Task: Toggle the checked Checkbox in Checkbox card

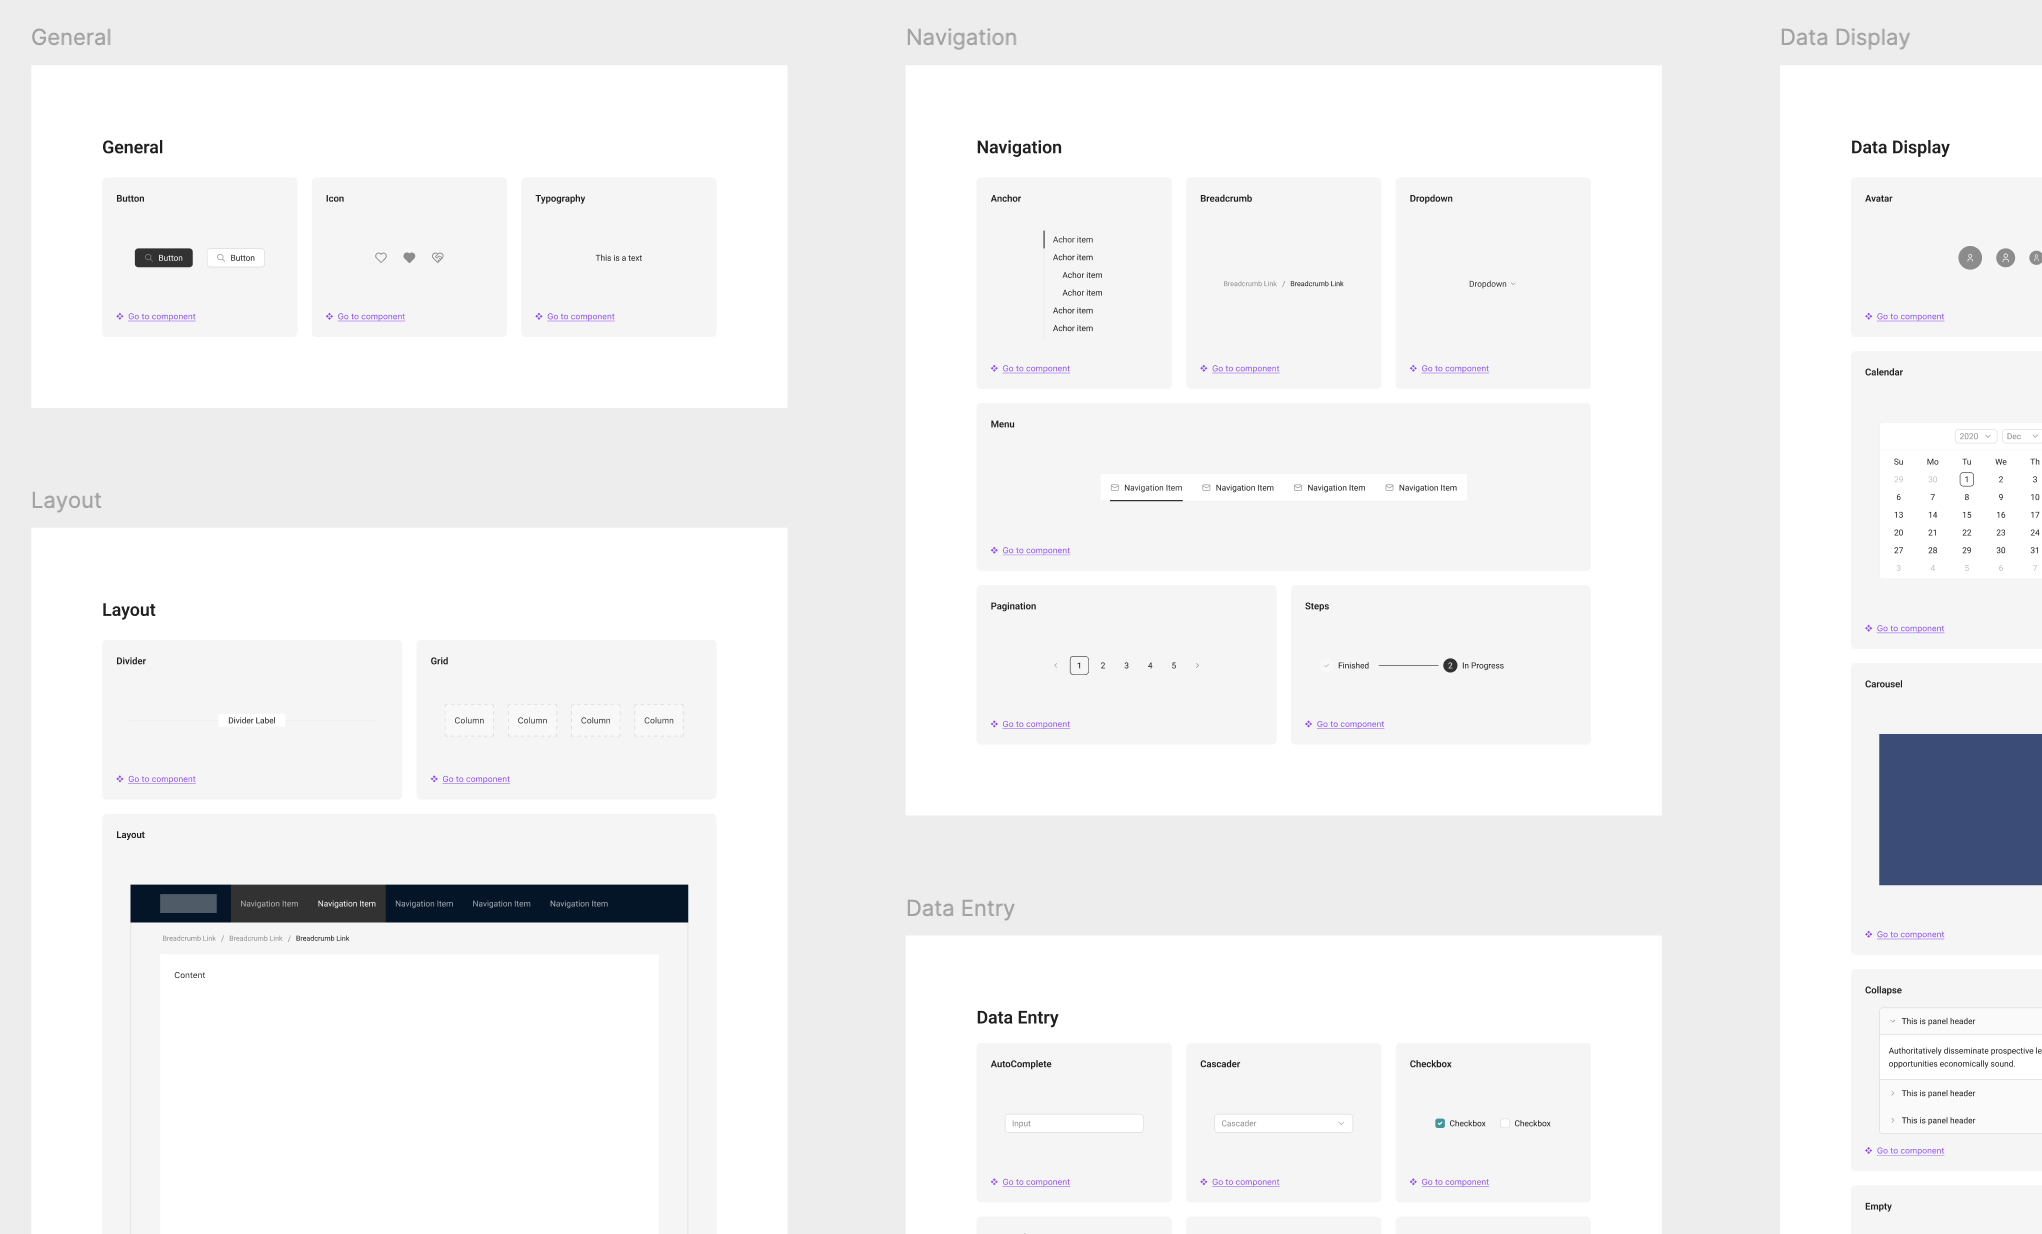Action: click(1440, 1123)
